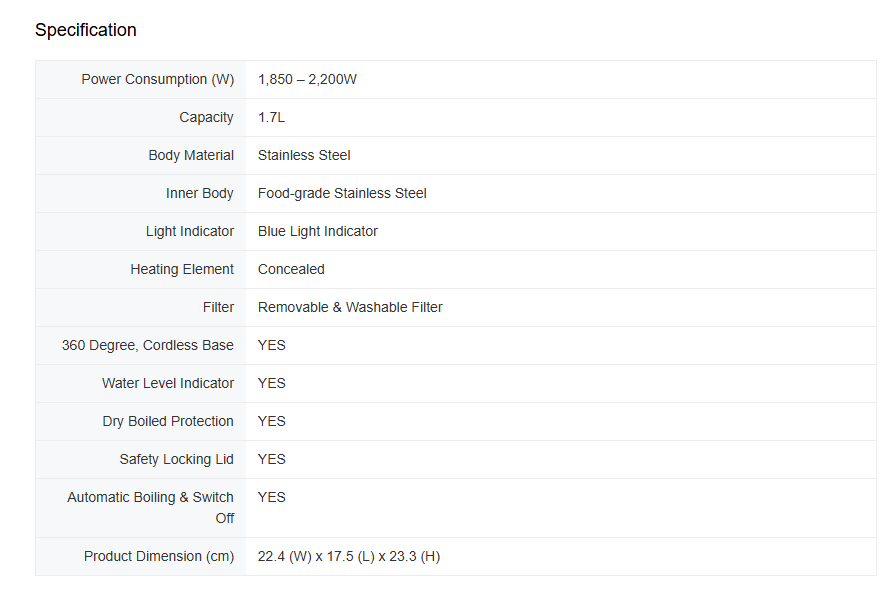Click Removable & Washable Filter text
Image resolution: width=895 pixels, height=612 pixels.
coord(350,307)
